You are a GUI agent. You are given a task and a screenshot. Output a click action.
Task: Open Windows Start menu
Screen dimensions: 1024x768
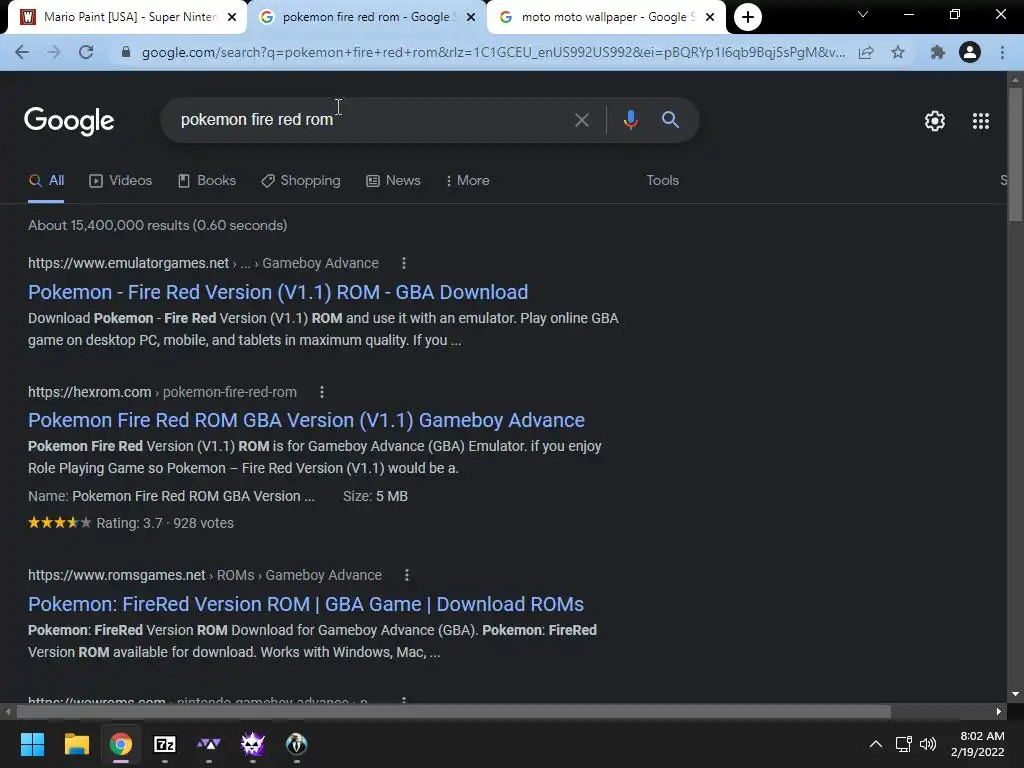(x=32, y=744)
